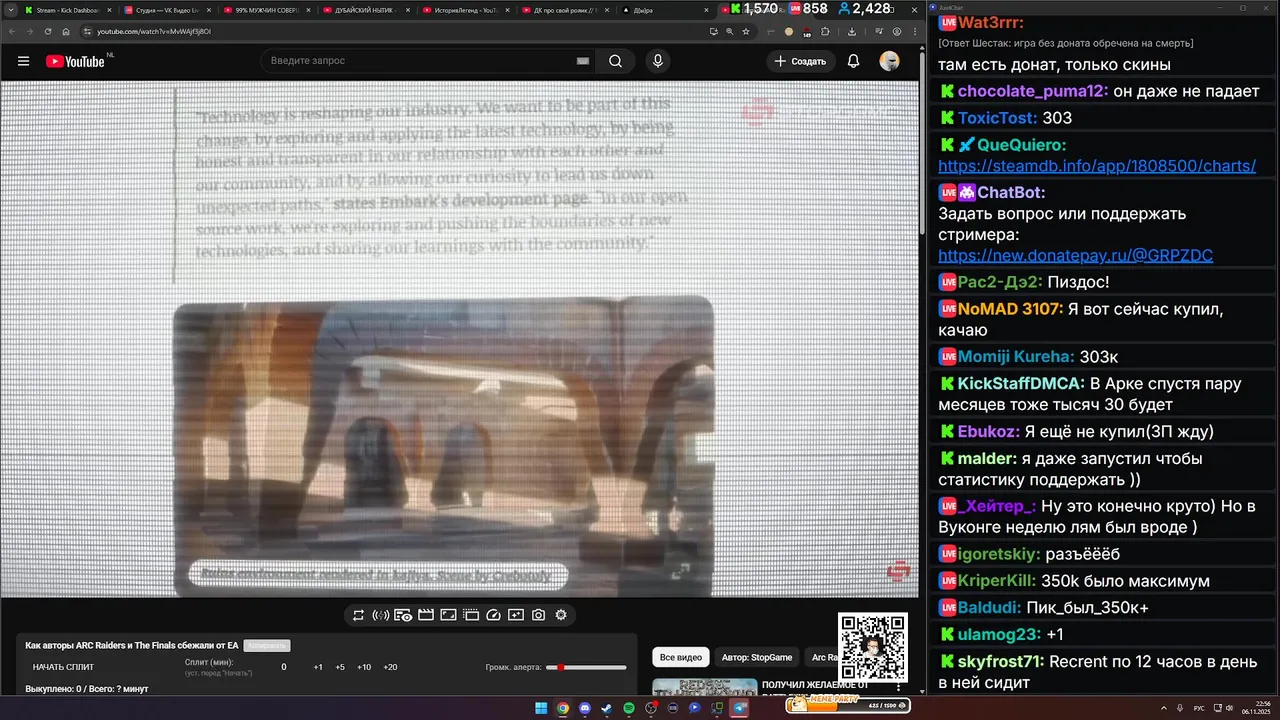Open Discord from the taskbar
Image resolution: width=1280 pixels, height=720 pixels.
585,708
